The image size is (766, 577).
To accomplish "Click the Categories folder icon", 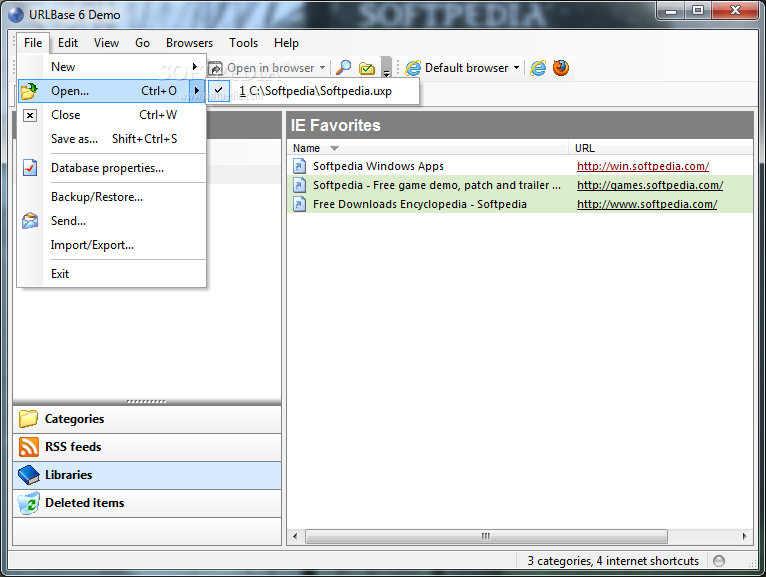I will [x=28, y=419].
